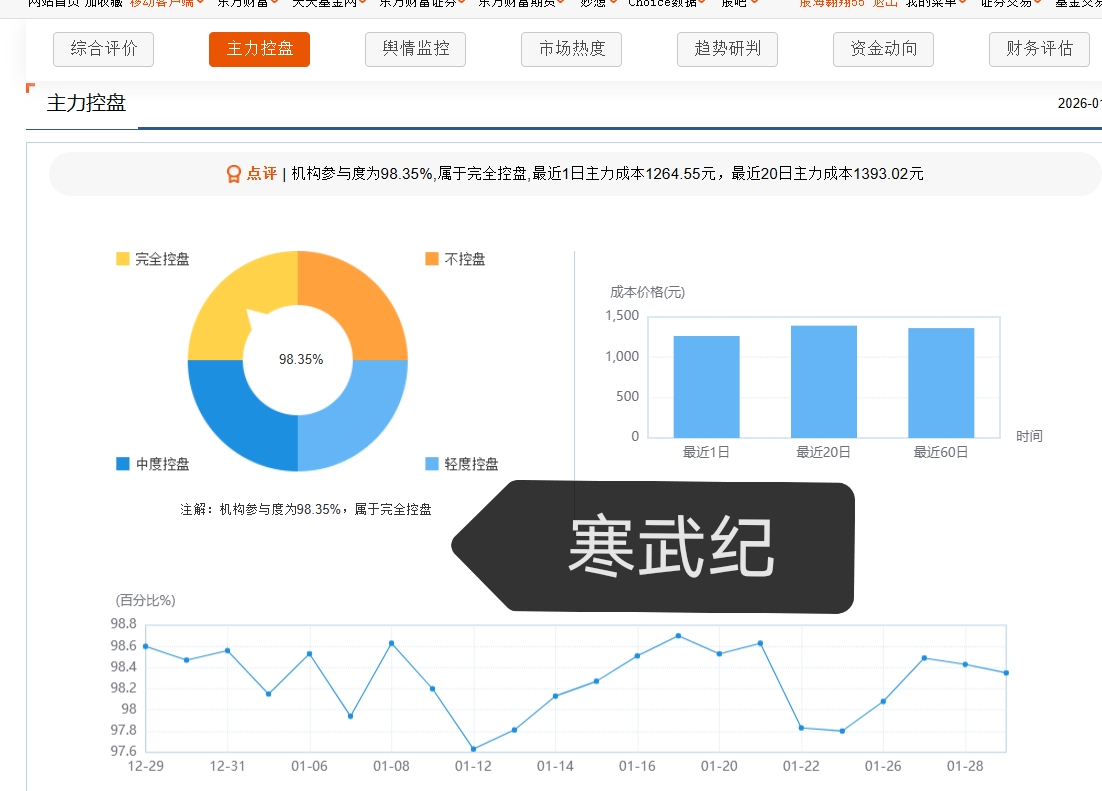Click the dark blue 中度控盘 legend swatch
The image size is (1102, 791).
click(122, 463)
